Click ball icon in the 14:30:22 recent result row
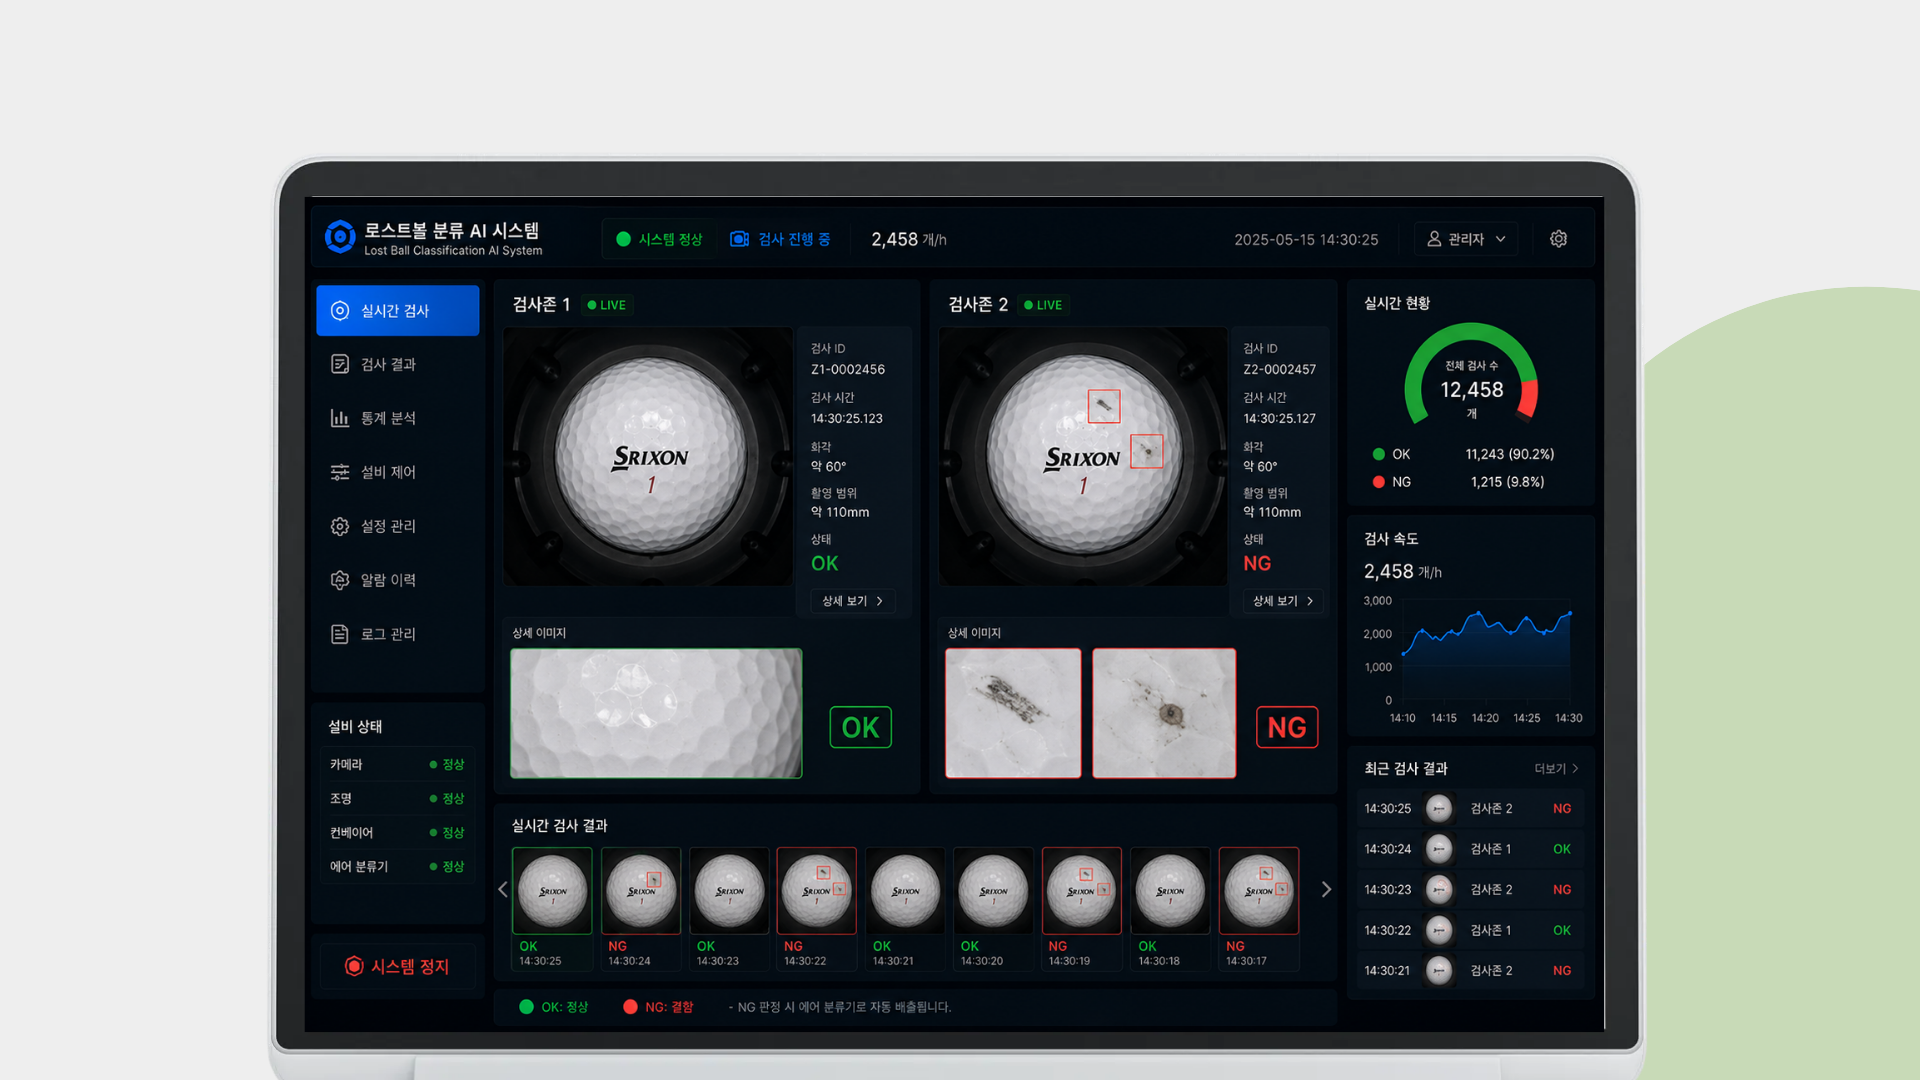 click(x=1439, y=930)
